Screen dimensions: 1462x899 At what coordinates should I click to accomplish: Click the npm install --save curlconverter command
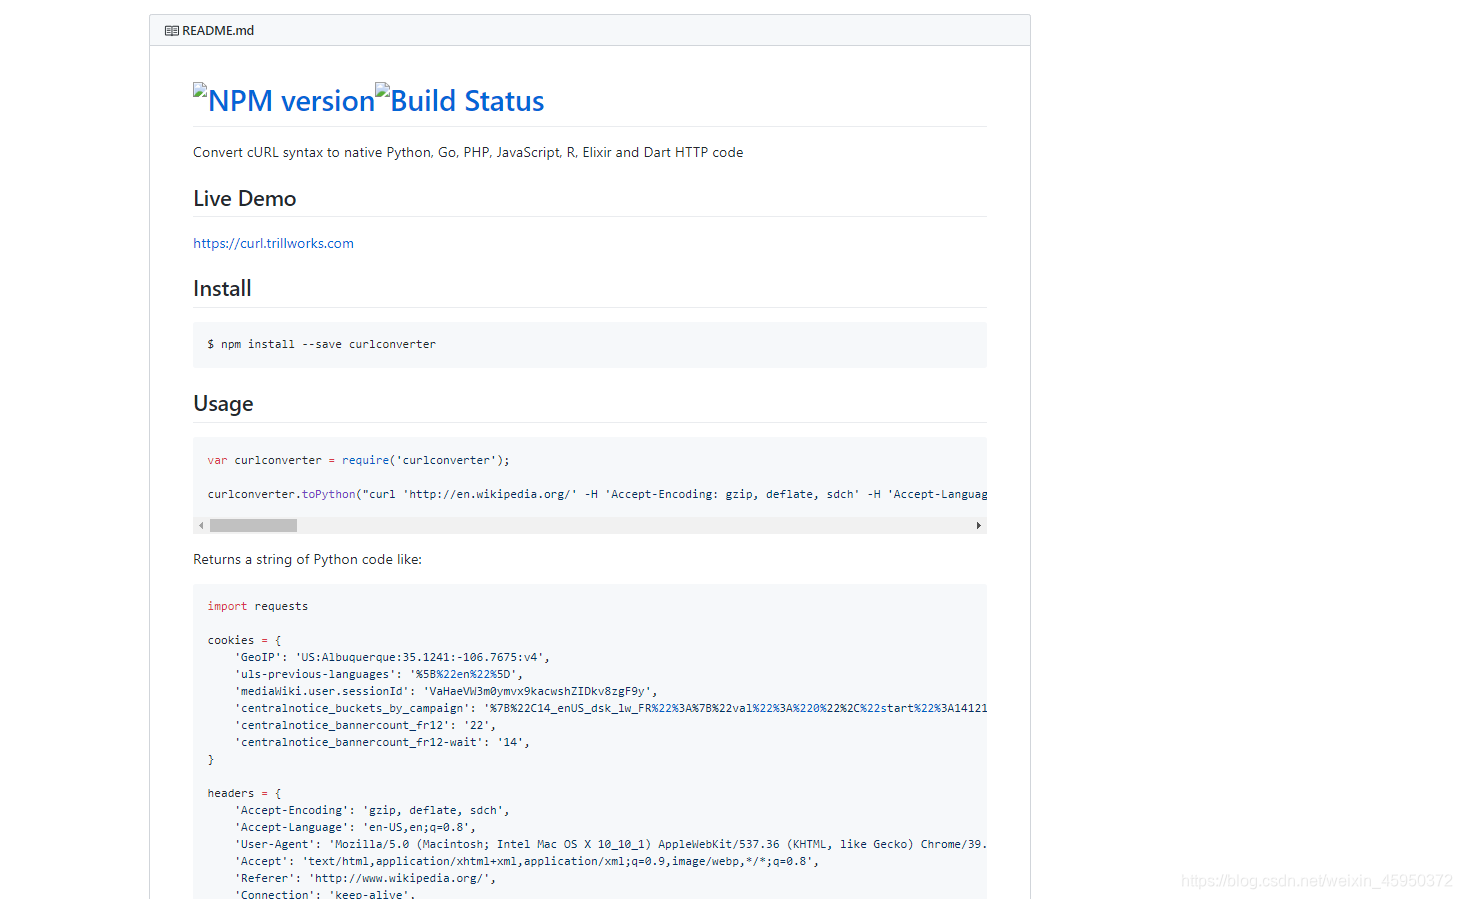click(x=321, y=344)
